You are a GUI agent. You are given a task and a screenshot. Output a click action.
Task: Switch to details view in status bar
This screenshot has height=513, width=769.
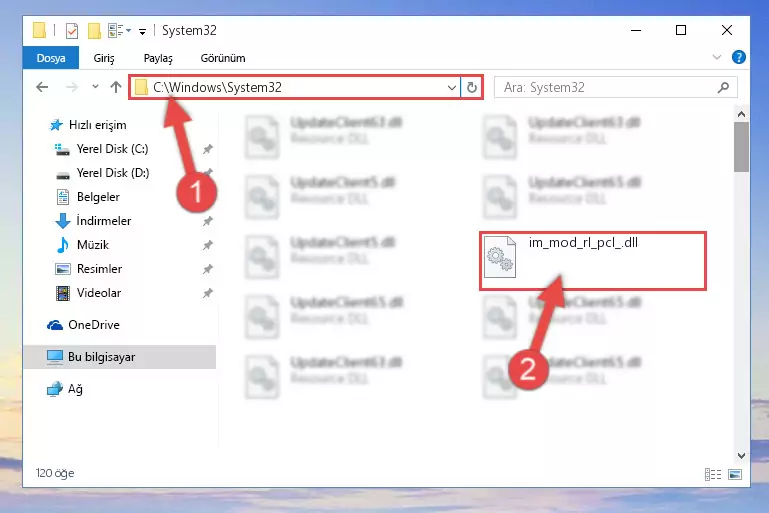713,474
